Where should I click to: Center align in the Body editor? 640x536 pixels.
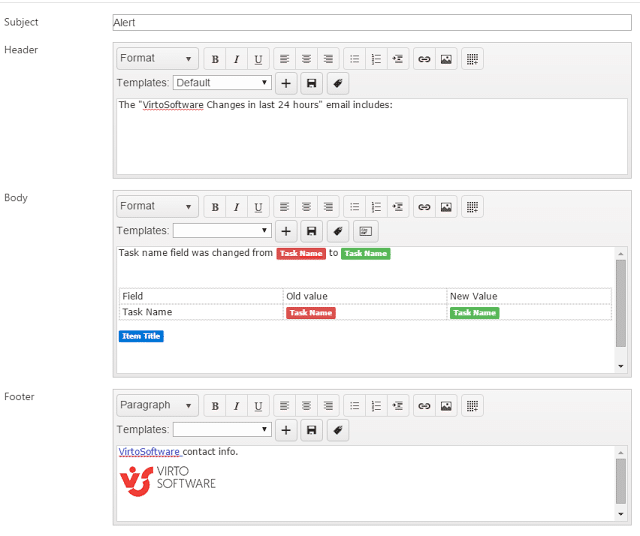[x=306, y=207]
